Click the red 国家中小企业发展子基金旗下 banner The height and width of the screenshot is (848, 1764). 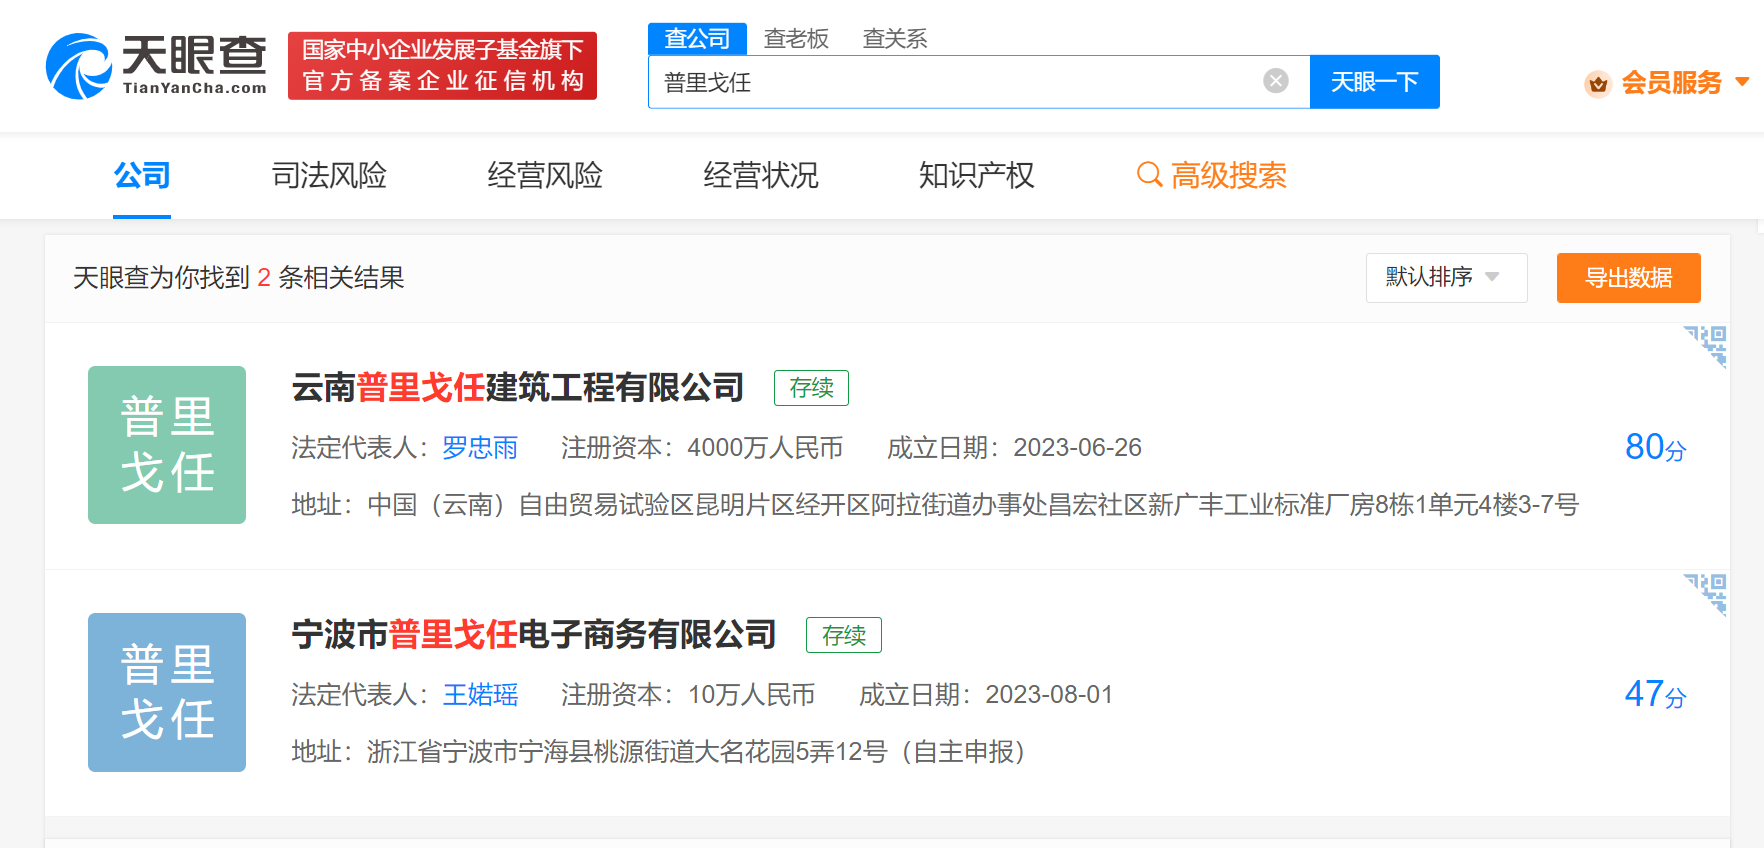[442, 66]
